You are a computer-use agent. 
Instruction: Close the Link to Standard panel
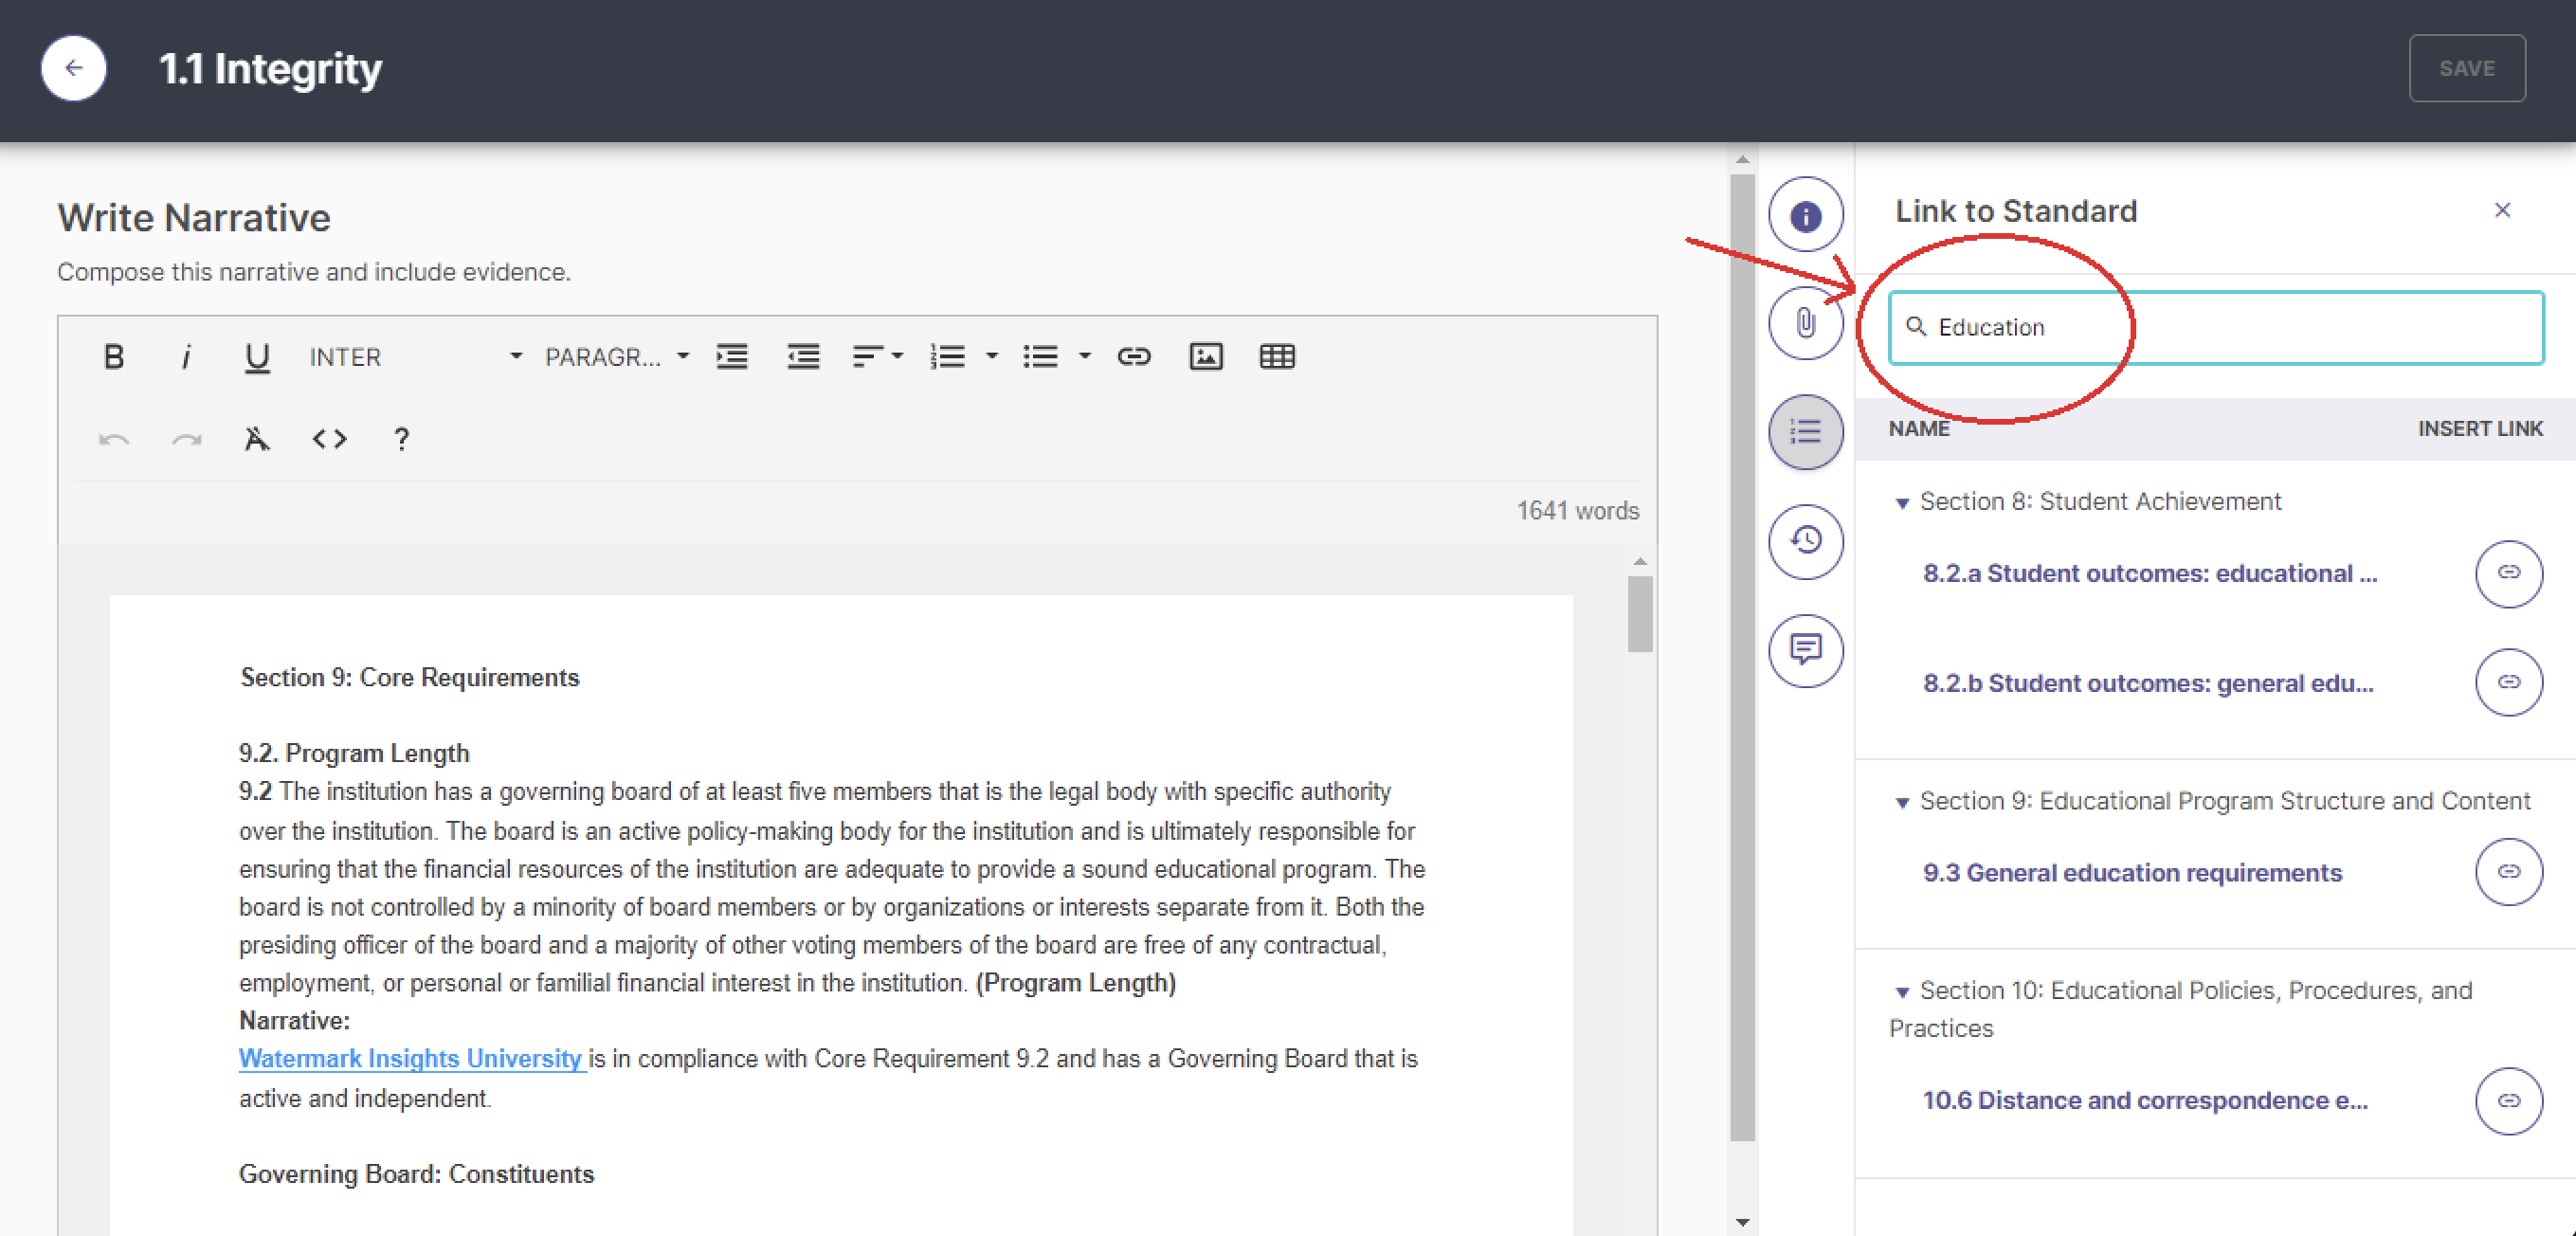[x=2502, y=210]
